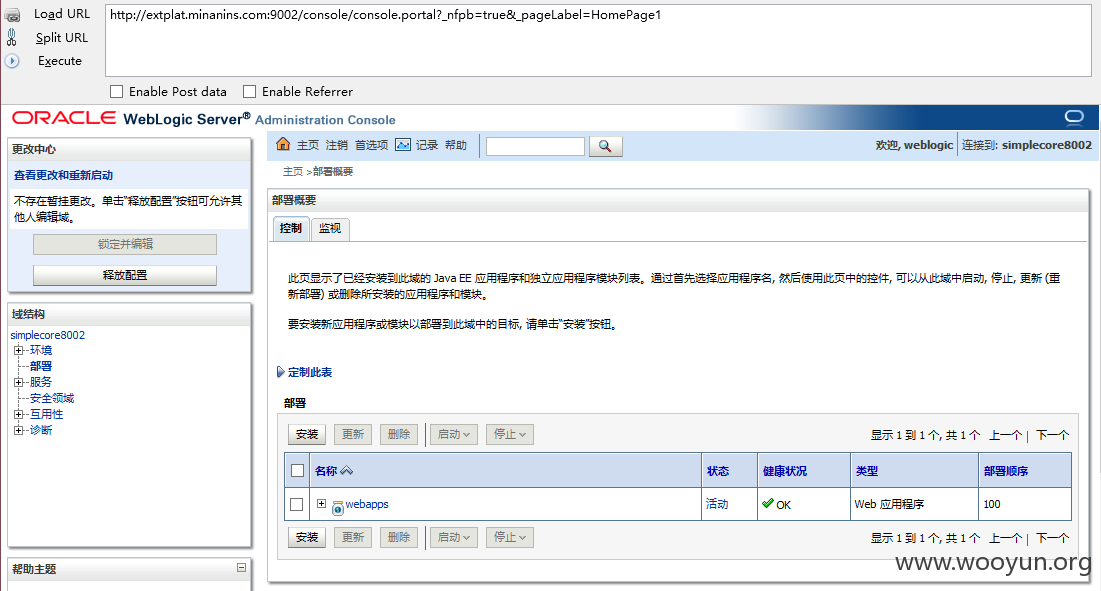Expand the 服务 tree node
1101x591 pixels.
click(18, 382)
